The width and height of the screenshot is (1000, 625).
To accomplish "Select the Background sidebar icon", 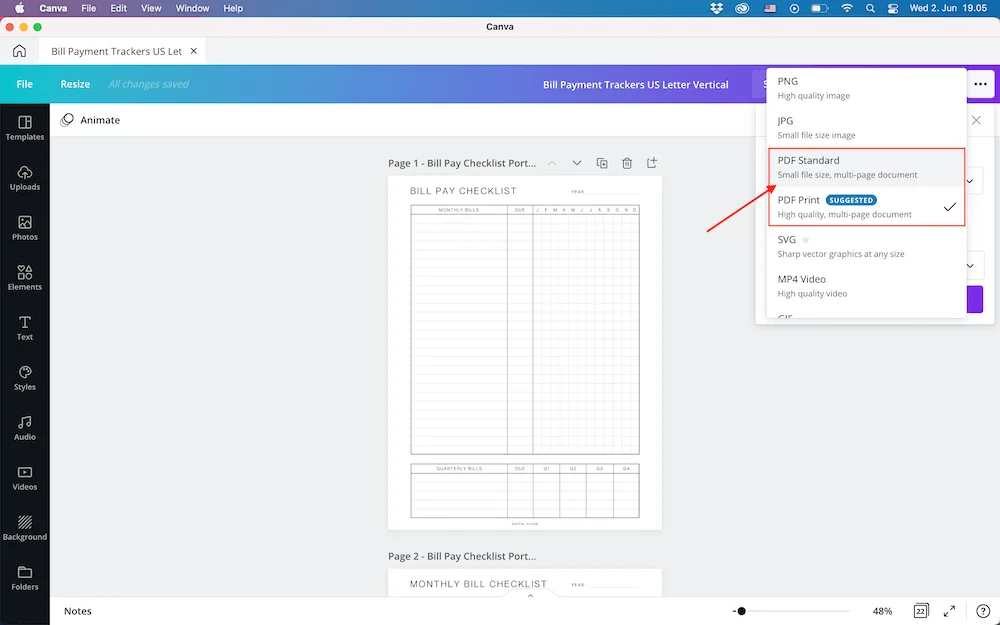I will click(x=25, y=530).
